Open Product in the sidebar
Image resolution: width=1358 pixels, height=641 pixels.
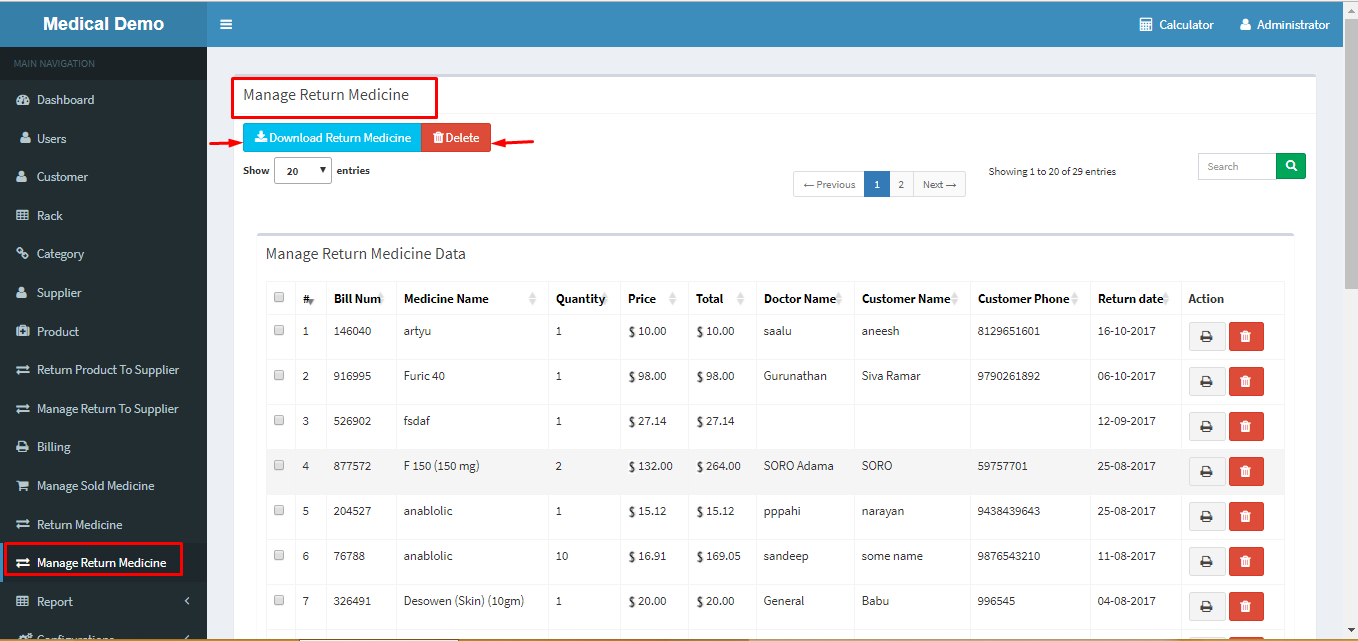tap(103, 331)
